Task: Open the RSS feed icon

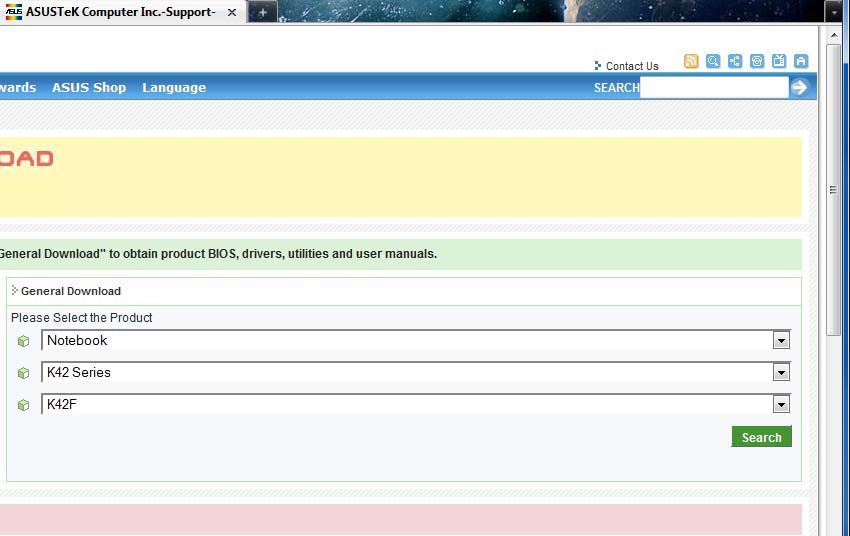Action: click(x=691, y=61)
